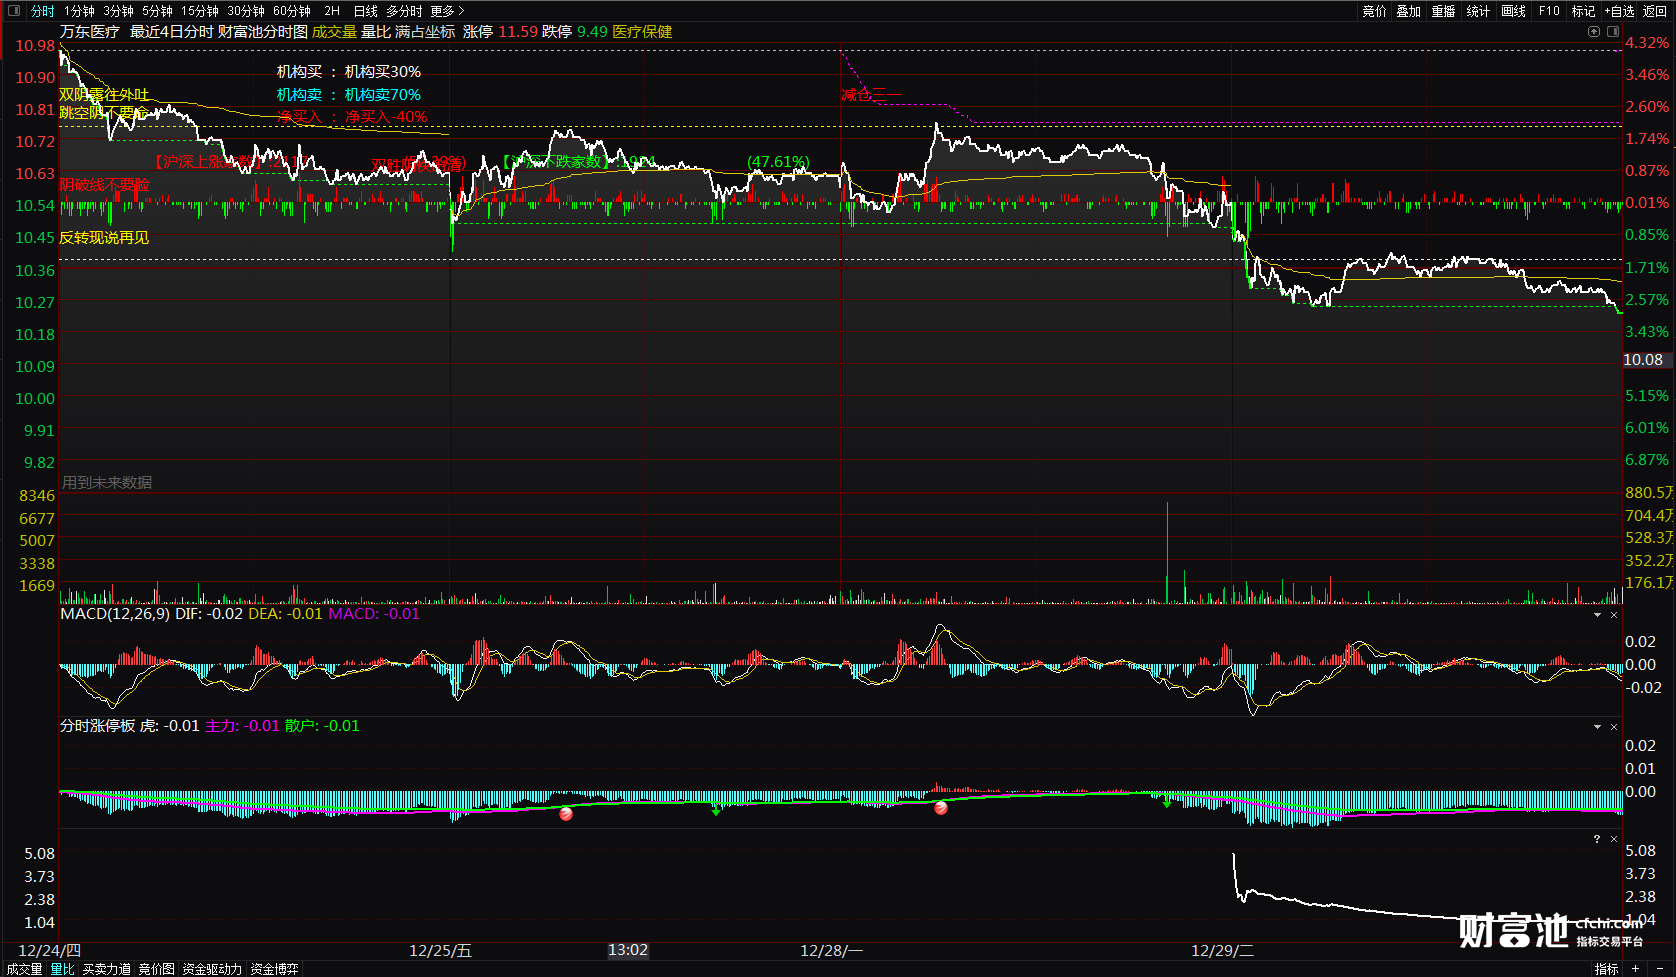
Task: Click the 12/29/二 date label
Action: point(1222,950)
